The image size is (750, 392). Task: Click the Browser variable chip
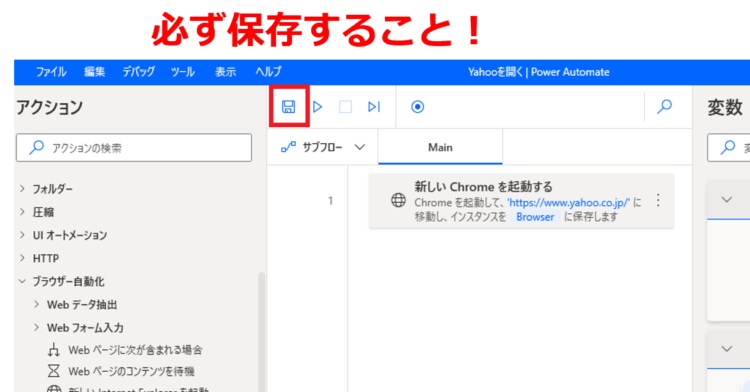coord(535,217)
